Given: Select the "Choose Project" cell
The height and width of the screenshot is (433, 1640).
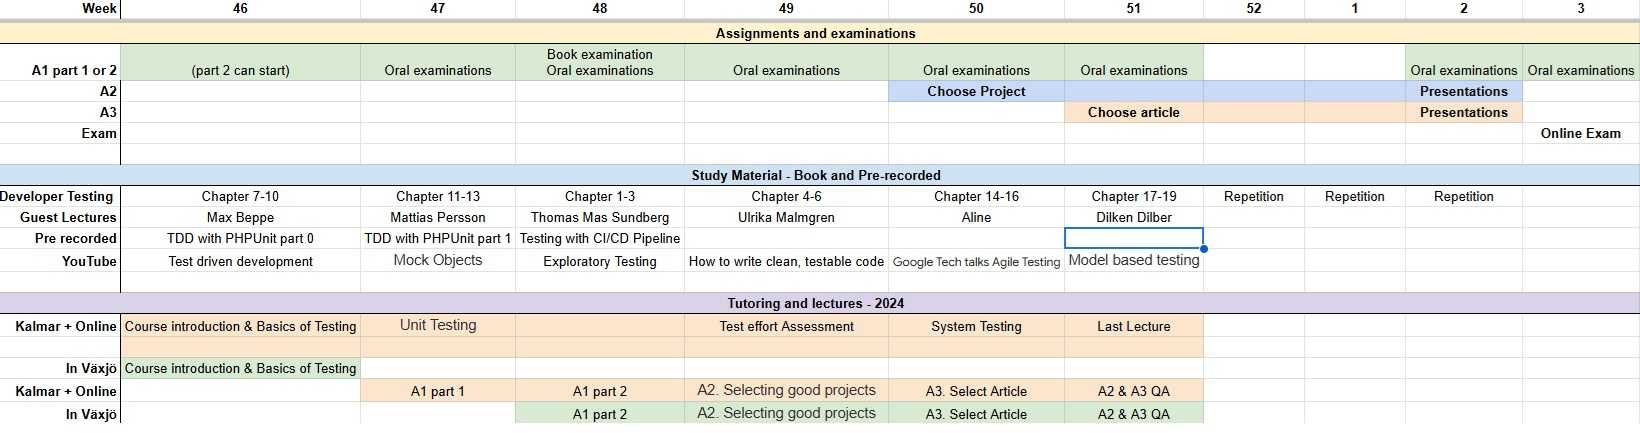Looking at the screenshot, I should (976, 91).
